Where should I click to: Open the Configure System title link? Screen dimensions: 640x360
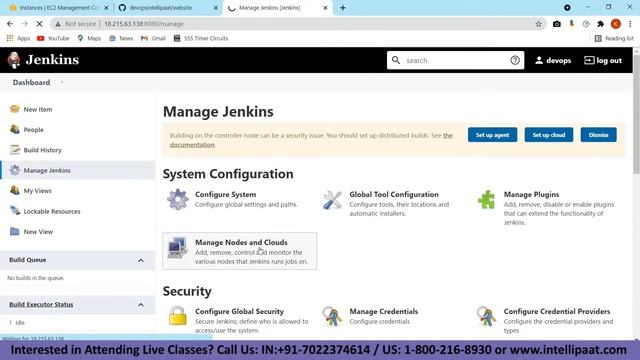(x=226, y=194)
